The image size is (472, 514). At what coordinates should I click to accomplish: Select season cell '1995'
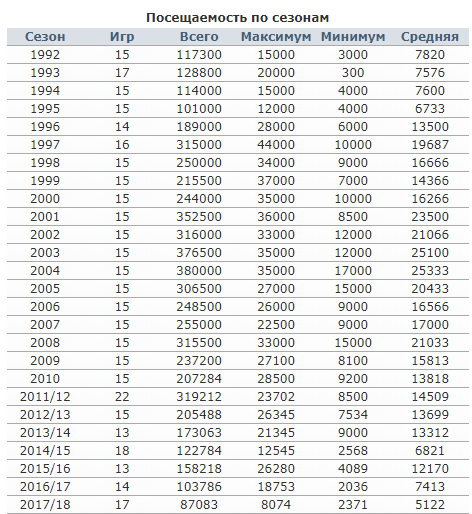[45, 109]
